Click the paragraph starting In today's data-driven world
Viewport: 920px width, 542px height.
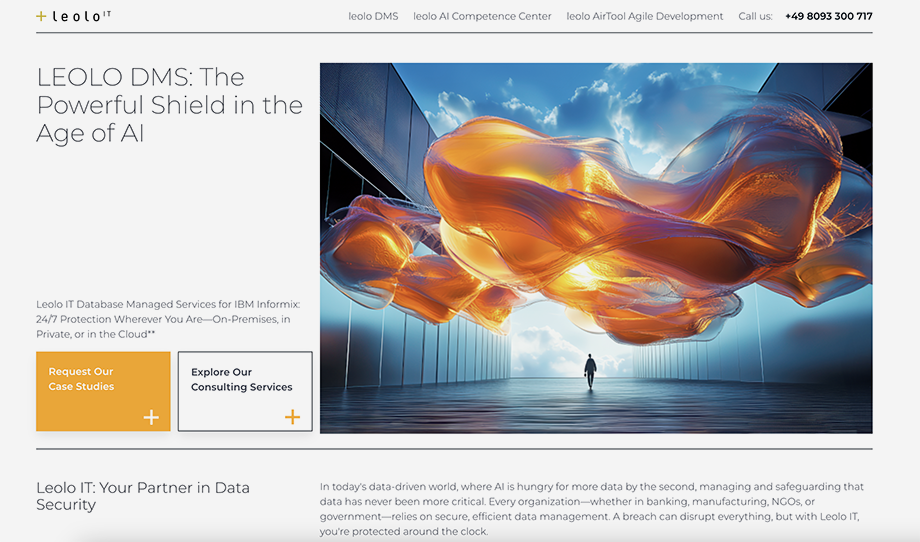[x=593, y=509]
